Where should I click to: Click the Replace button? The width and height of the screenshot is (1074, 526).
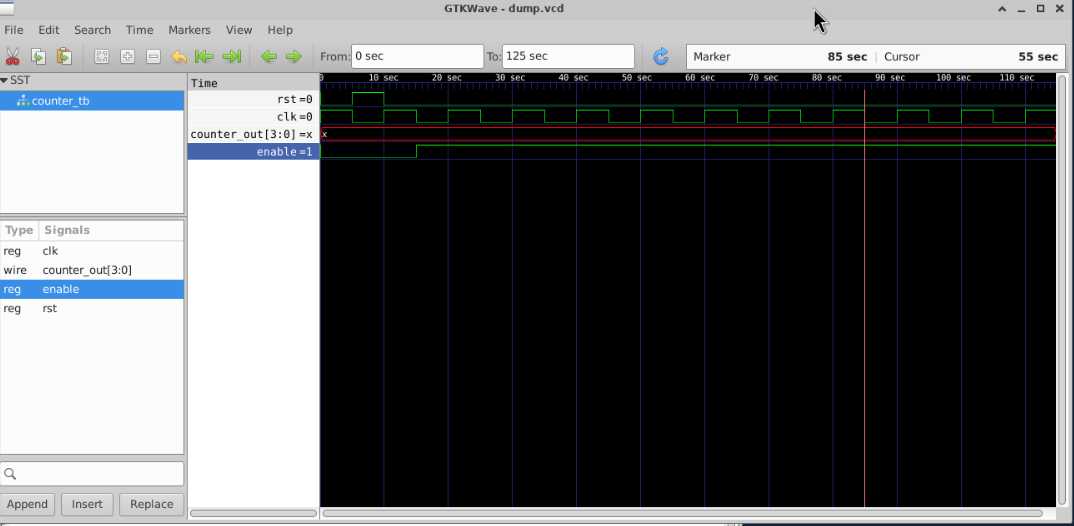151,504
